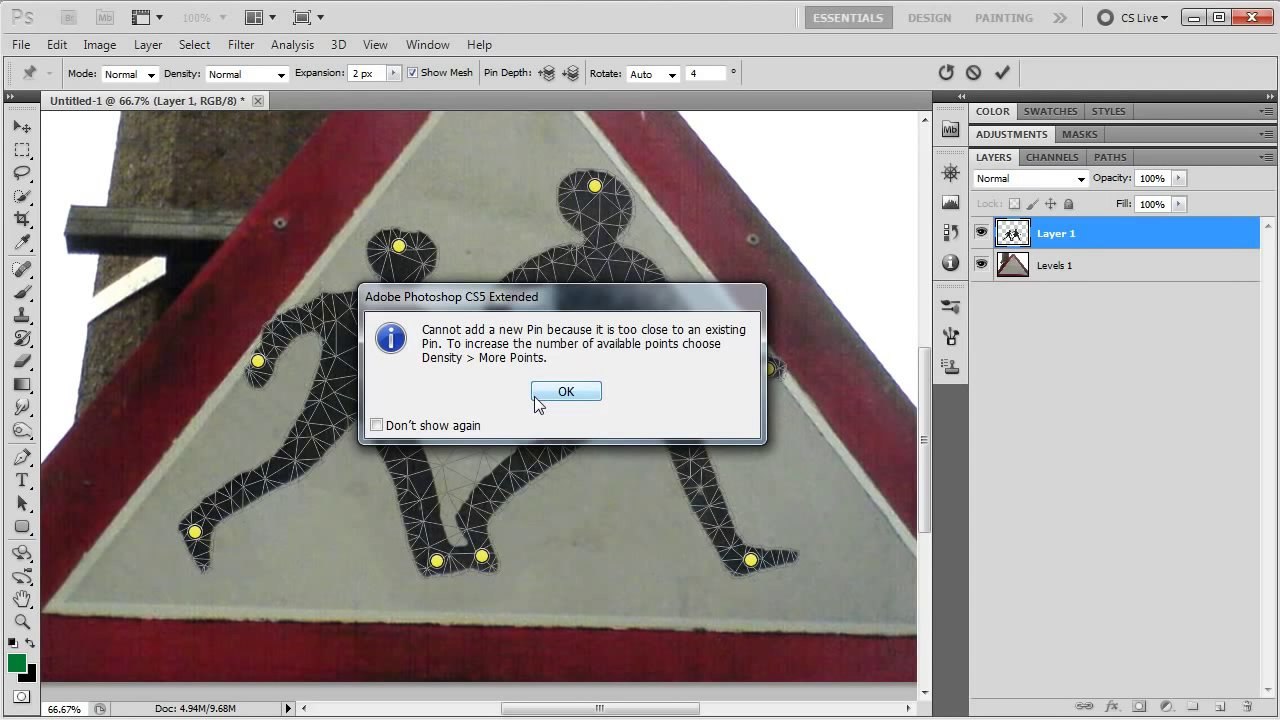
Task: Open the Info panel icon
Action: coord(950,262)
